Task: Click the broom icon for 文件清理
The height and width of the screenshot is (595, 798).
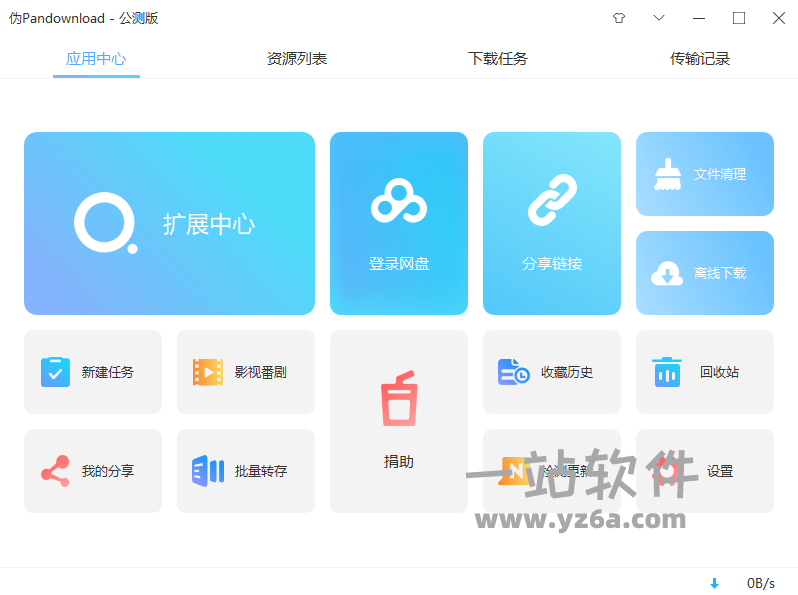Action: coord(667,174)
